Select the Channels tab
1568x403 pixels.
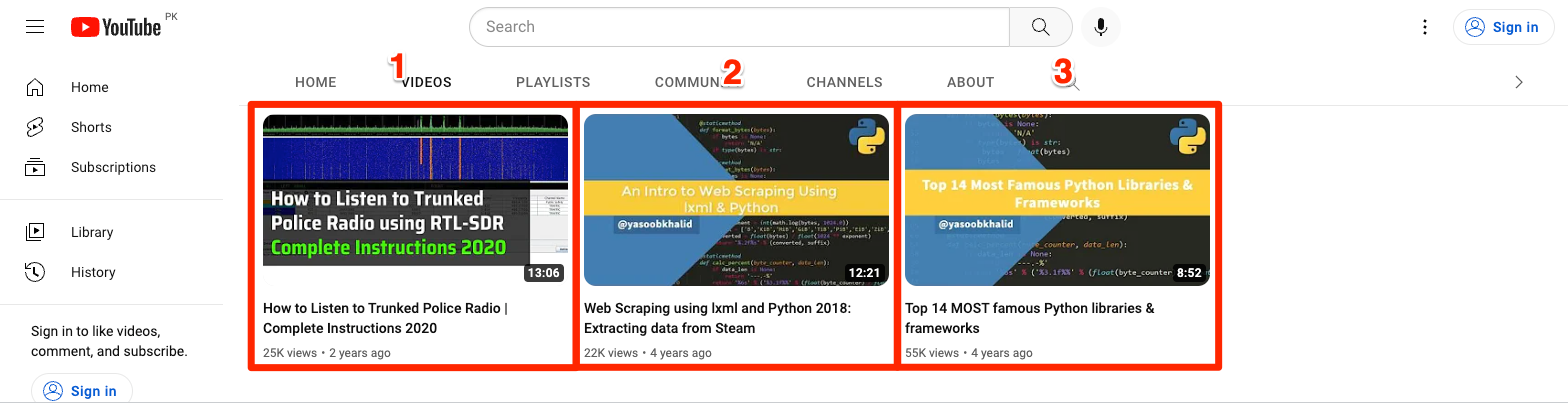(844, 83)
